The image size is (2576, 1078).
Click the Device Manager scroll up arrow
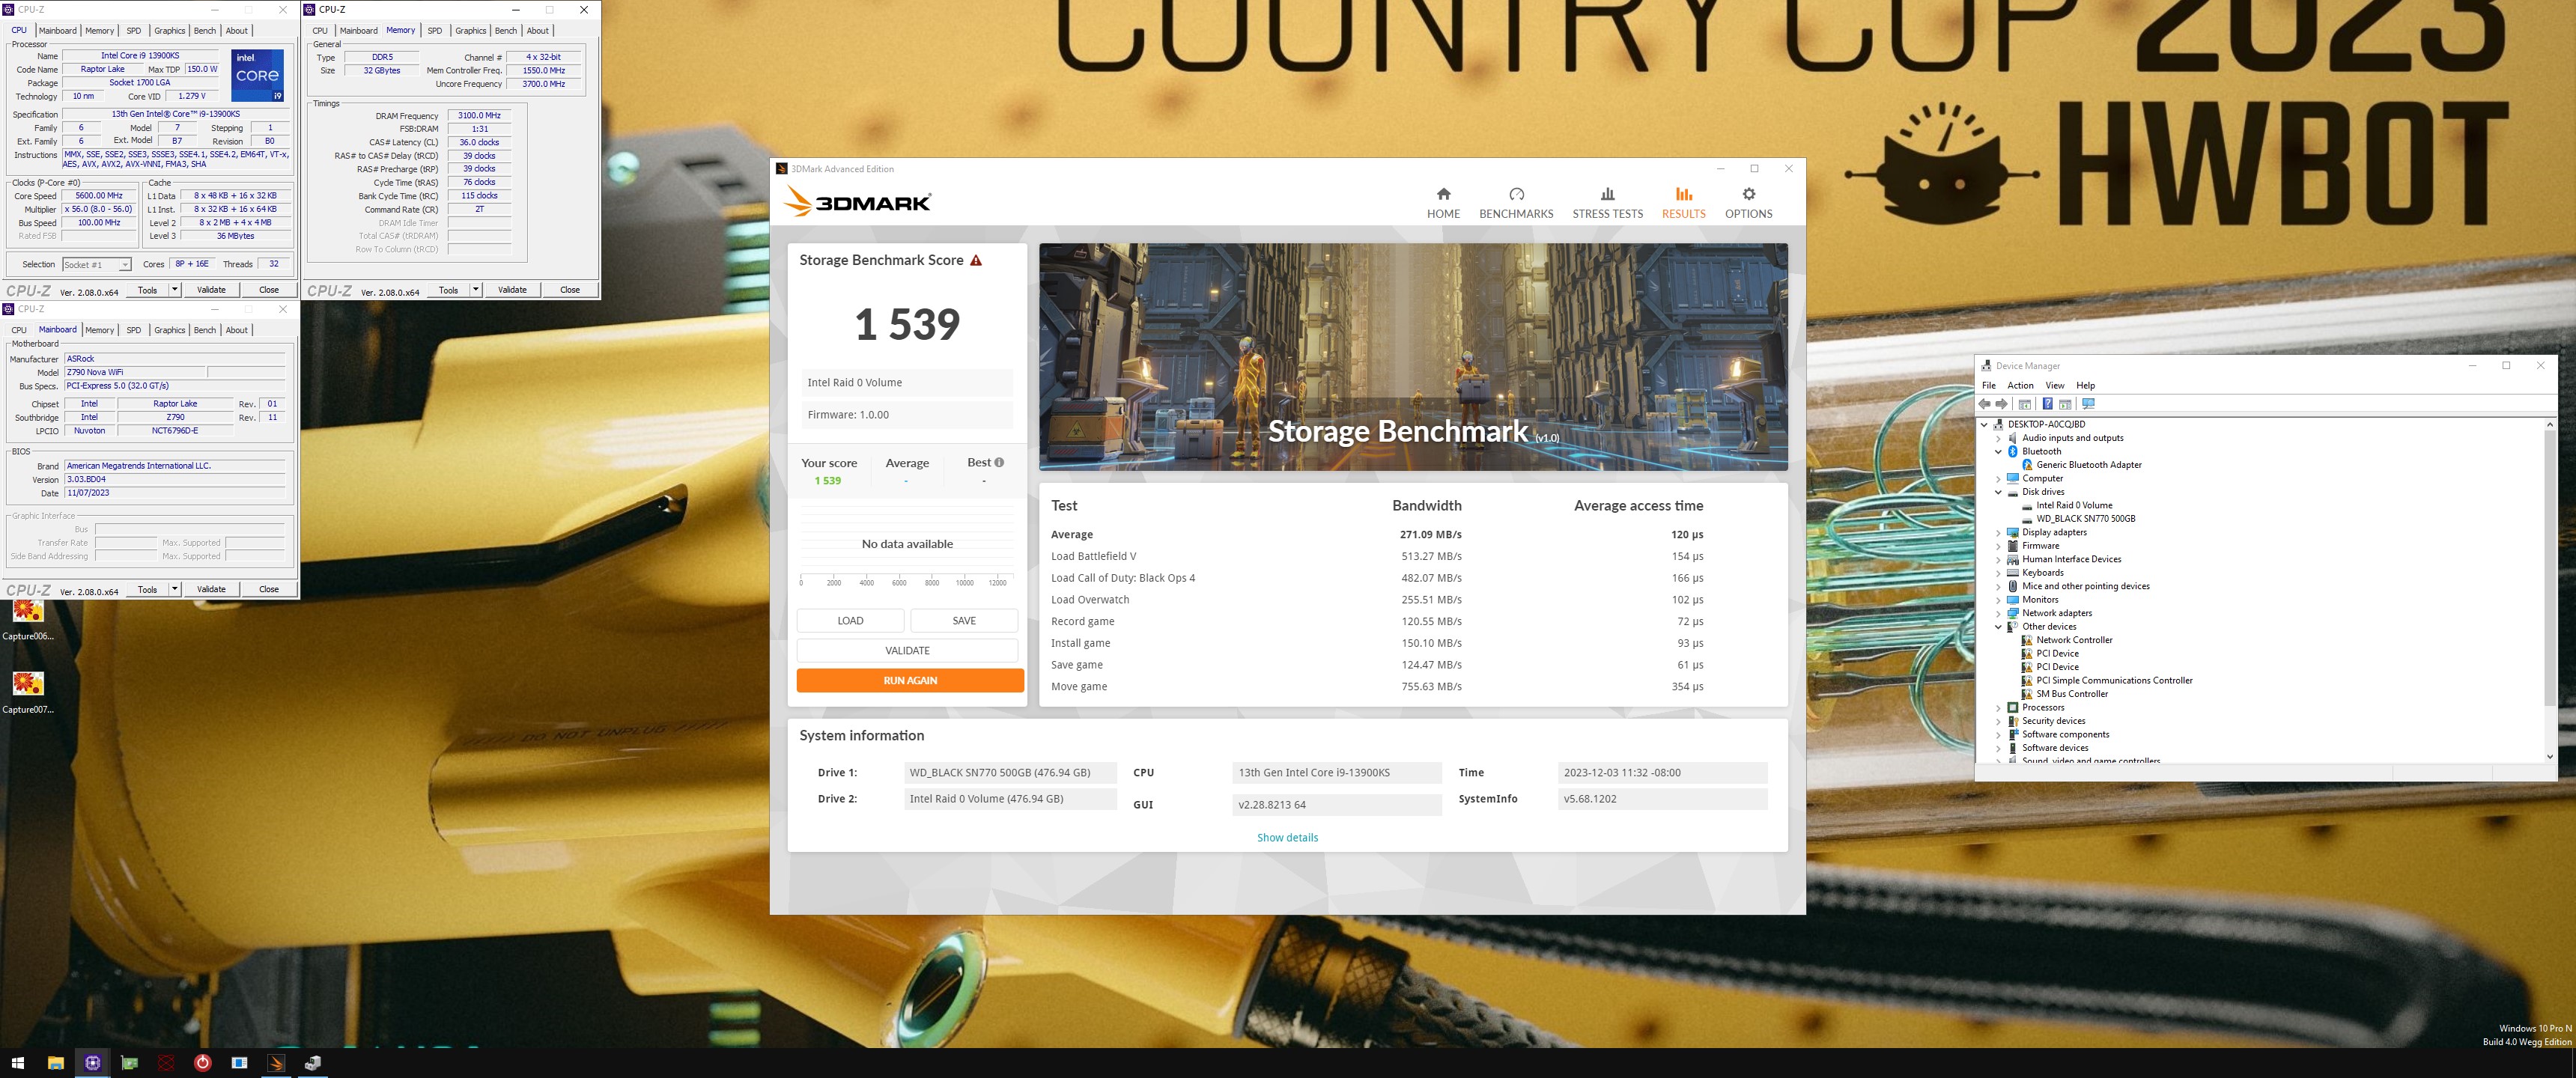[x=2549, y=425]
